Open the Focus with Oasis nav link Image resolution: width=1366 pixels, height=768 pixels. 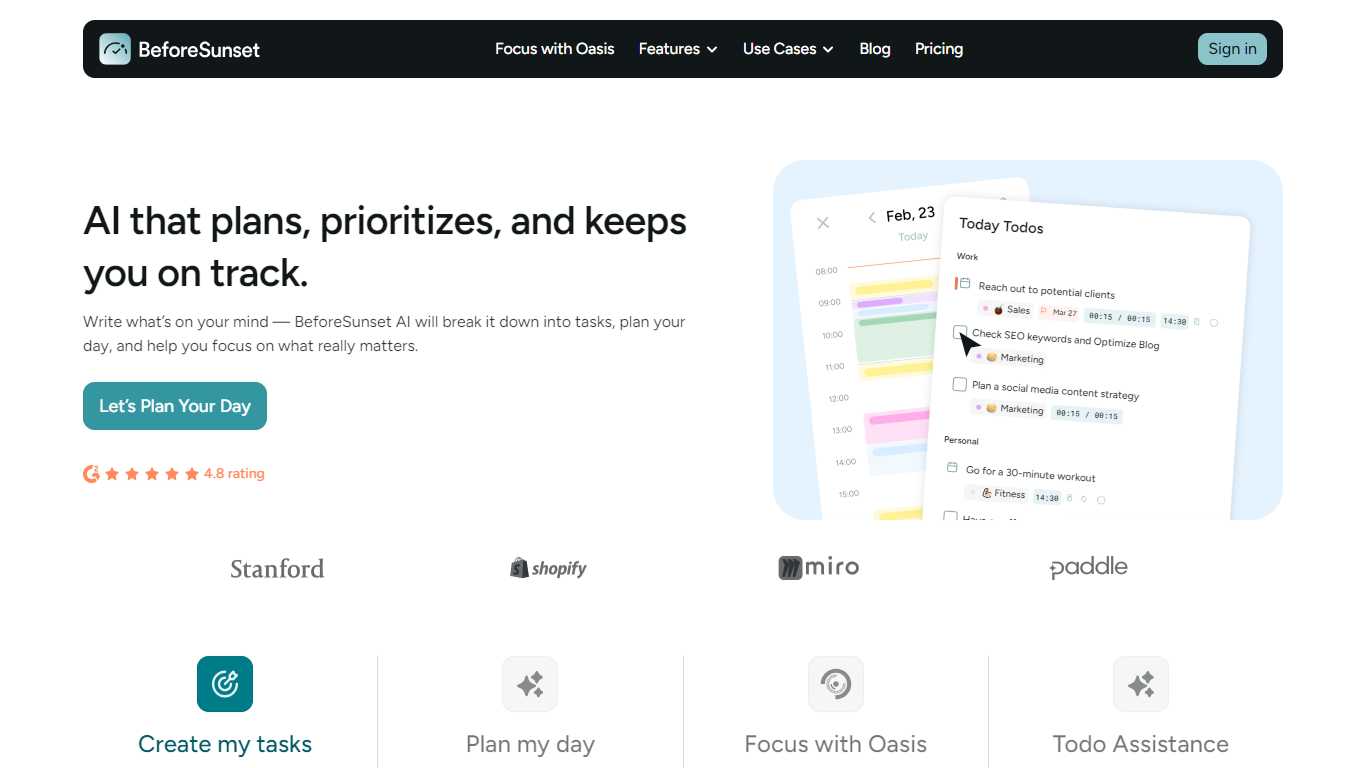pyautogui.click(x=555, y=49)
